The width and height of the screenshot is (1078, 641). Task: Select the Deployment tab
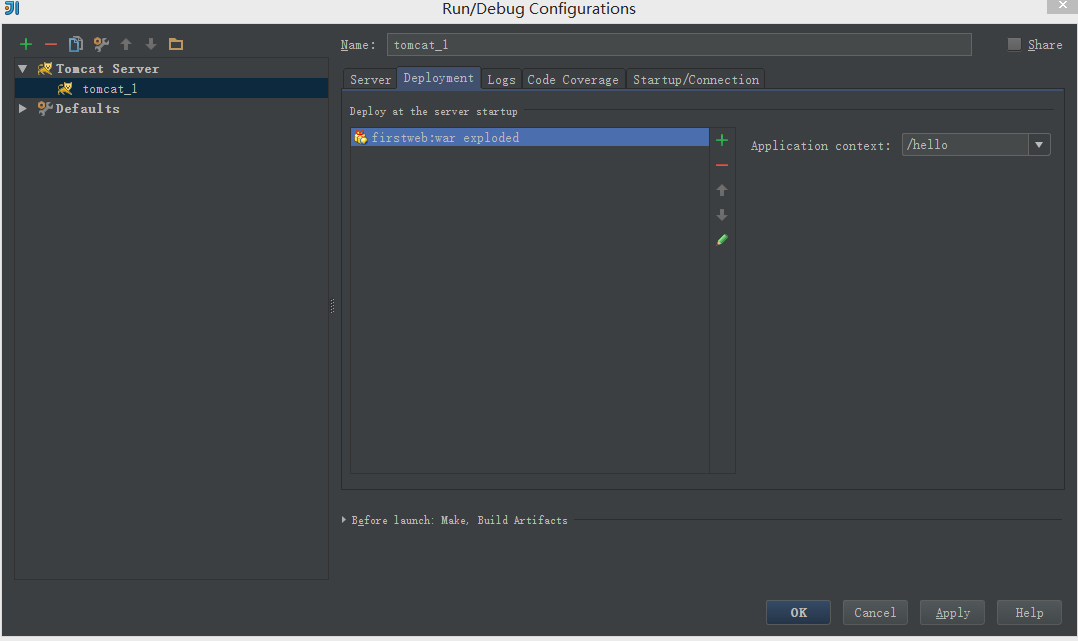439,78
